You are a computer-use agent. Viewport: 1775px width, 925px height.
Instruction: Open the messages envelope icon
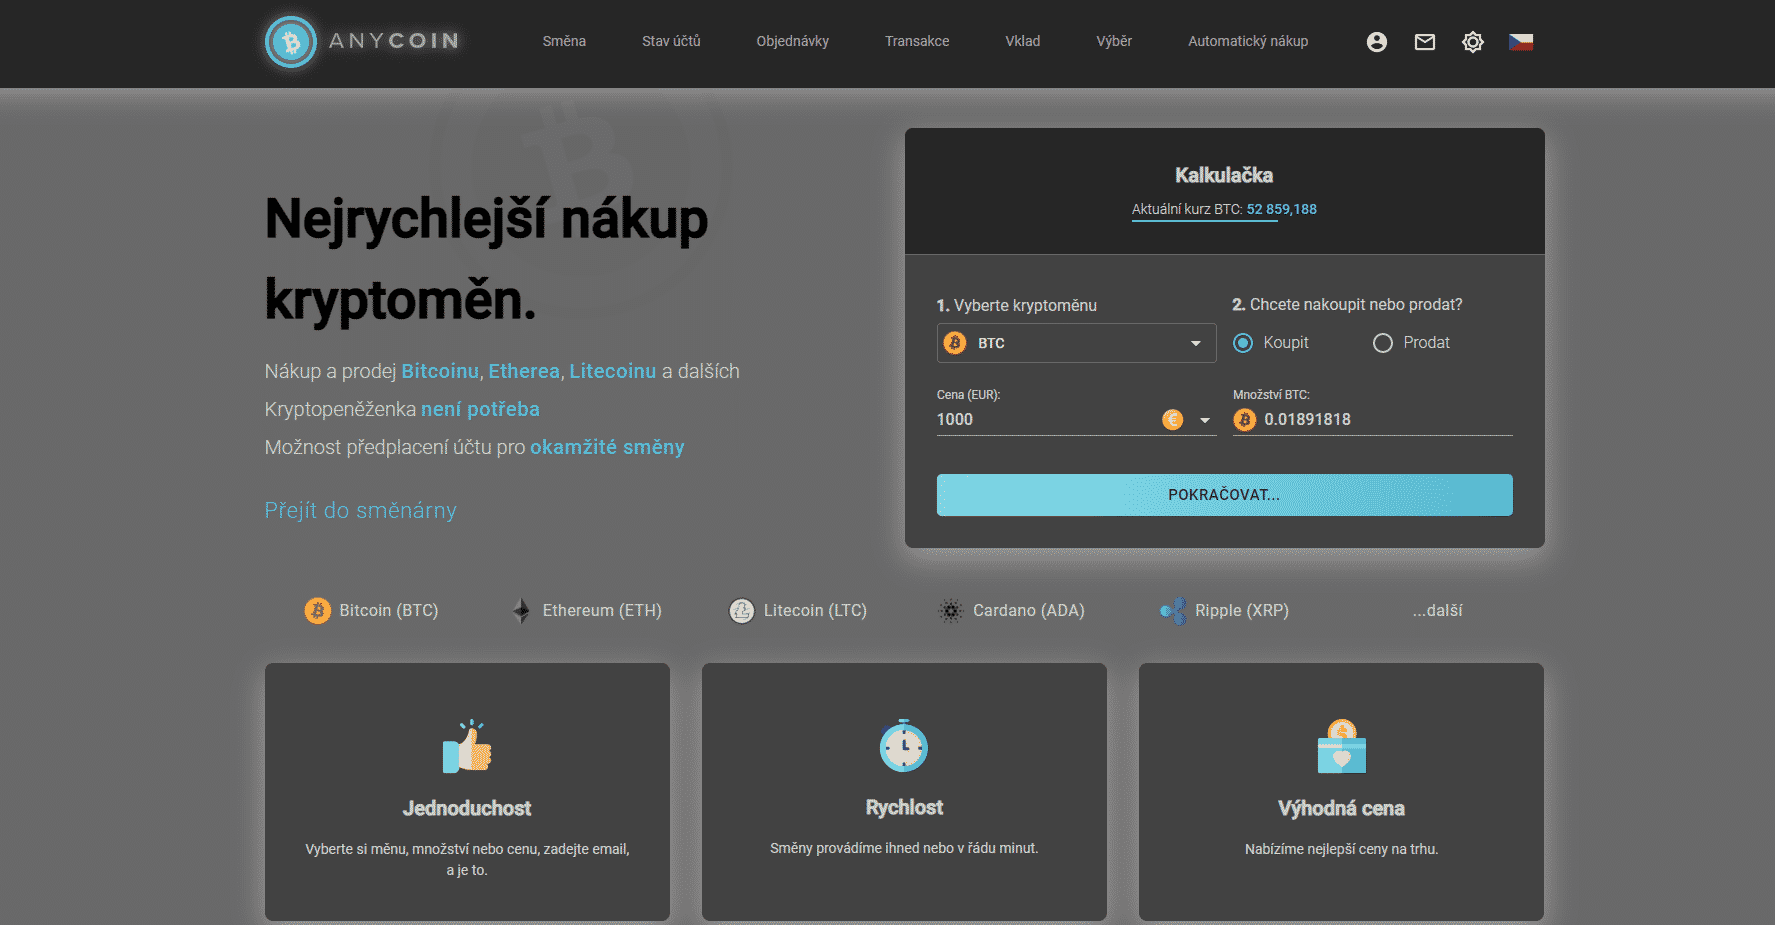pyautogui.click(x=1425, y=42)
